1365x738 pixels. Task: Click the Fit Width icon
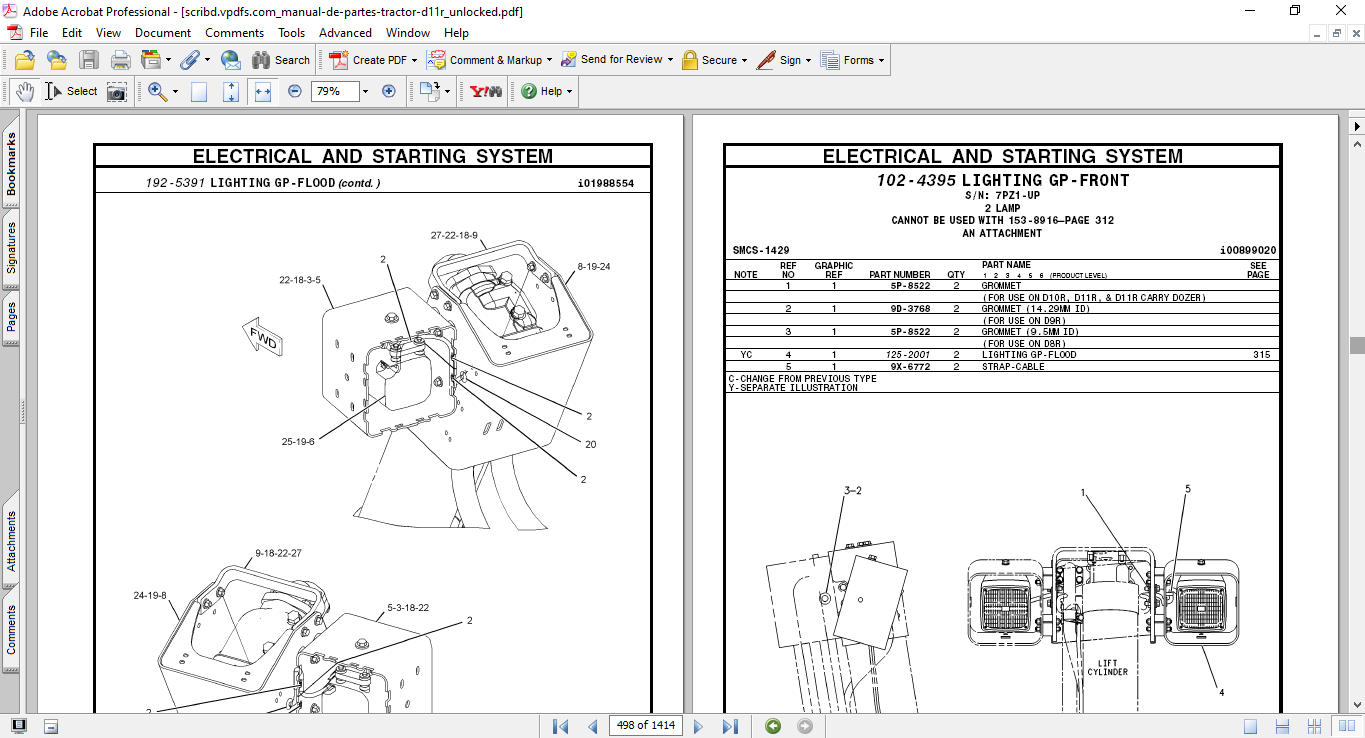tap(263, 91)
